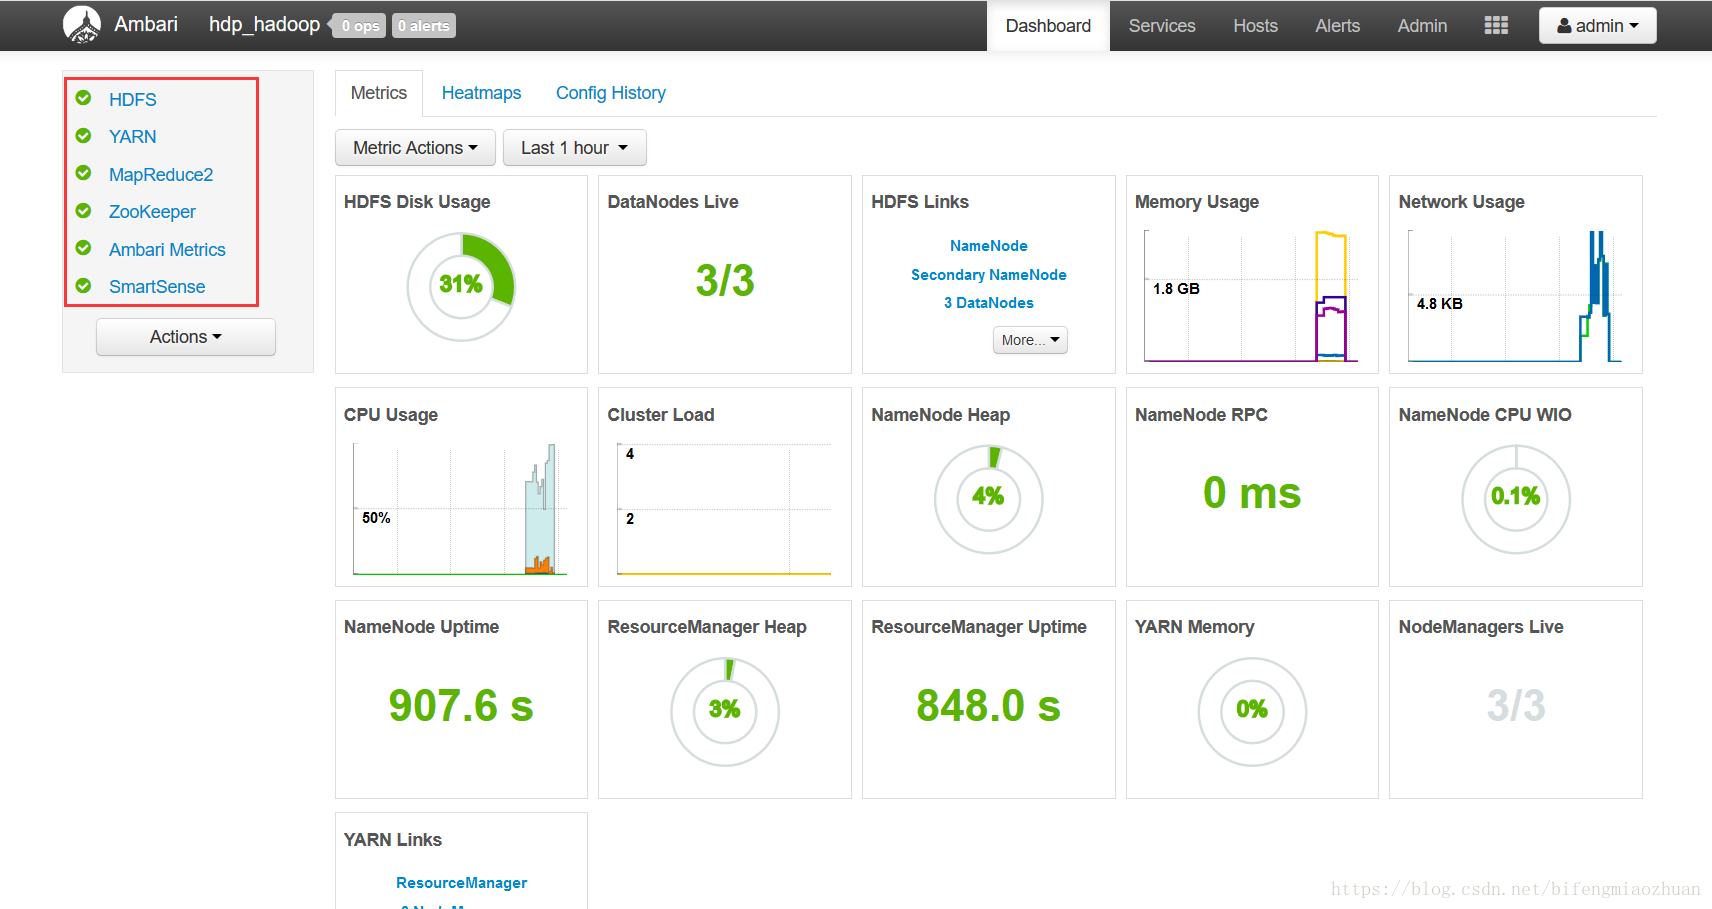1712x909 pixels.
Task: Open the Last 1 hour time range dropdown
Action: pos(574,148)
